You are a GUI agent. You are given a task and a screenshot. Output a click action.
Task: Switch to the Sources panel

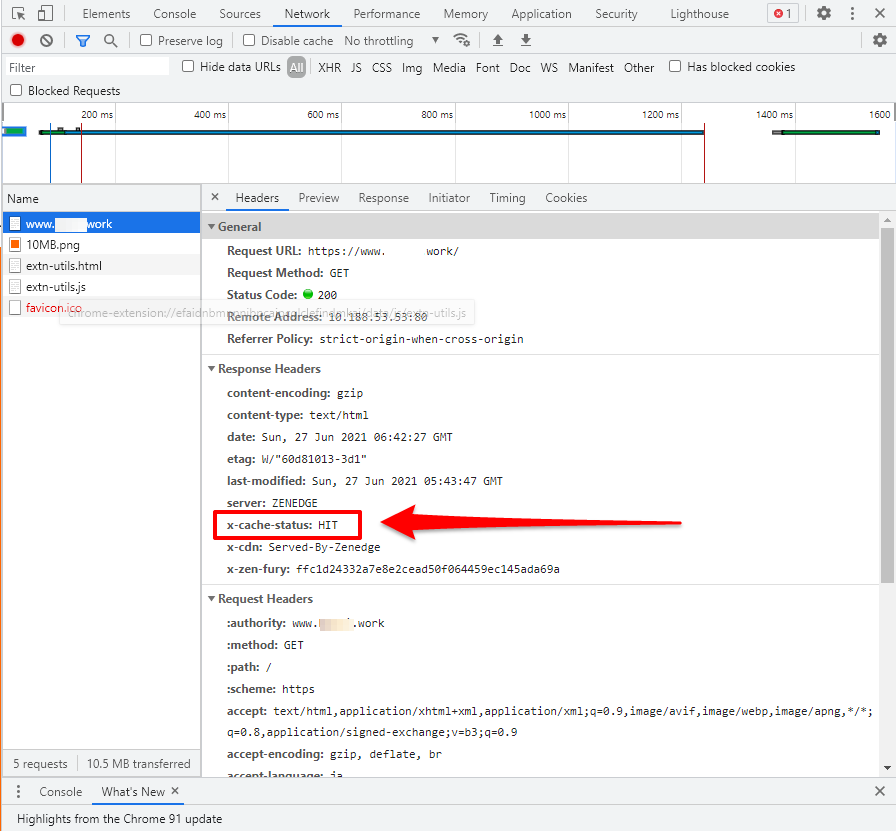[x=240, y=14]
